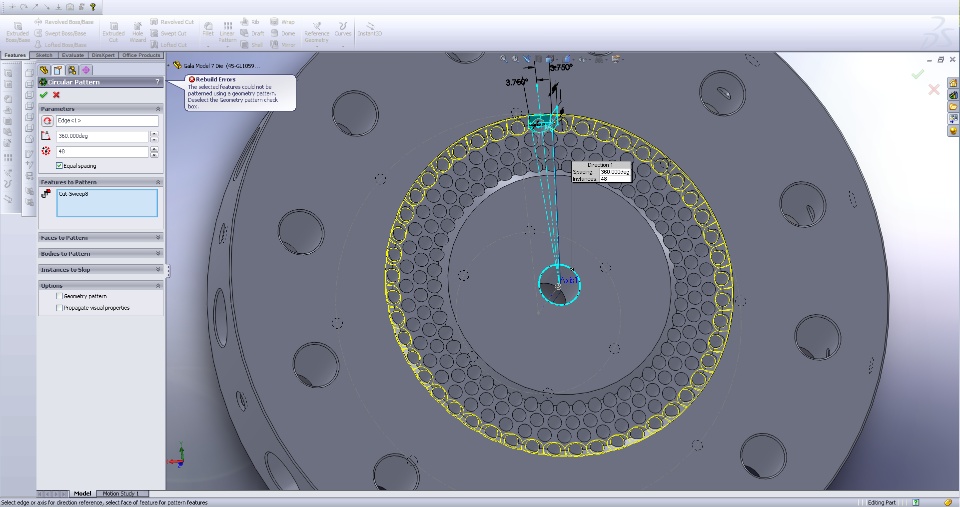Click the Lofted Boss/Base tool
The image size is (960, 507).
click(61, 45)
